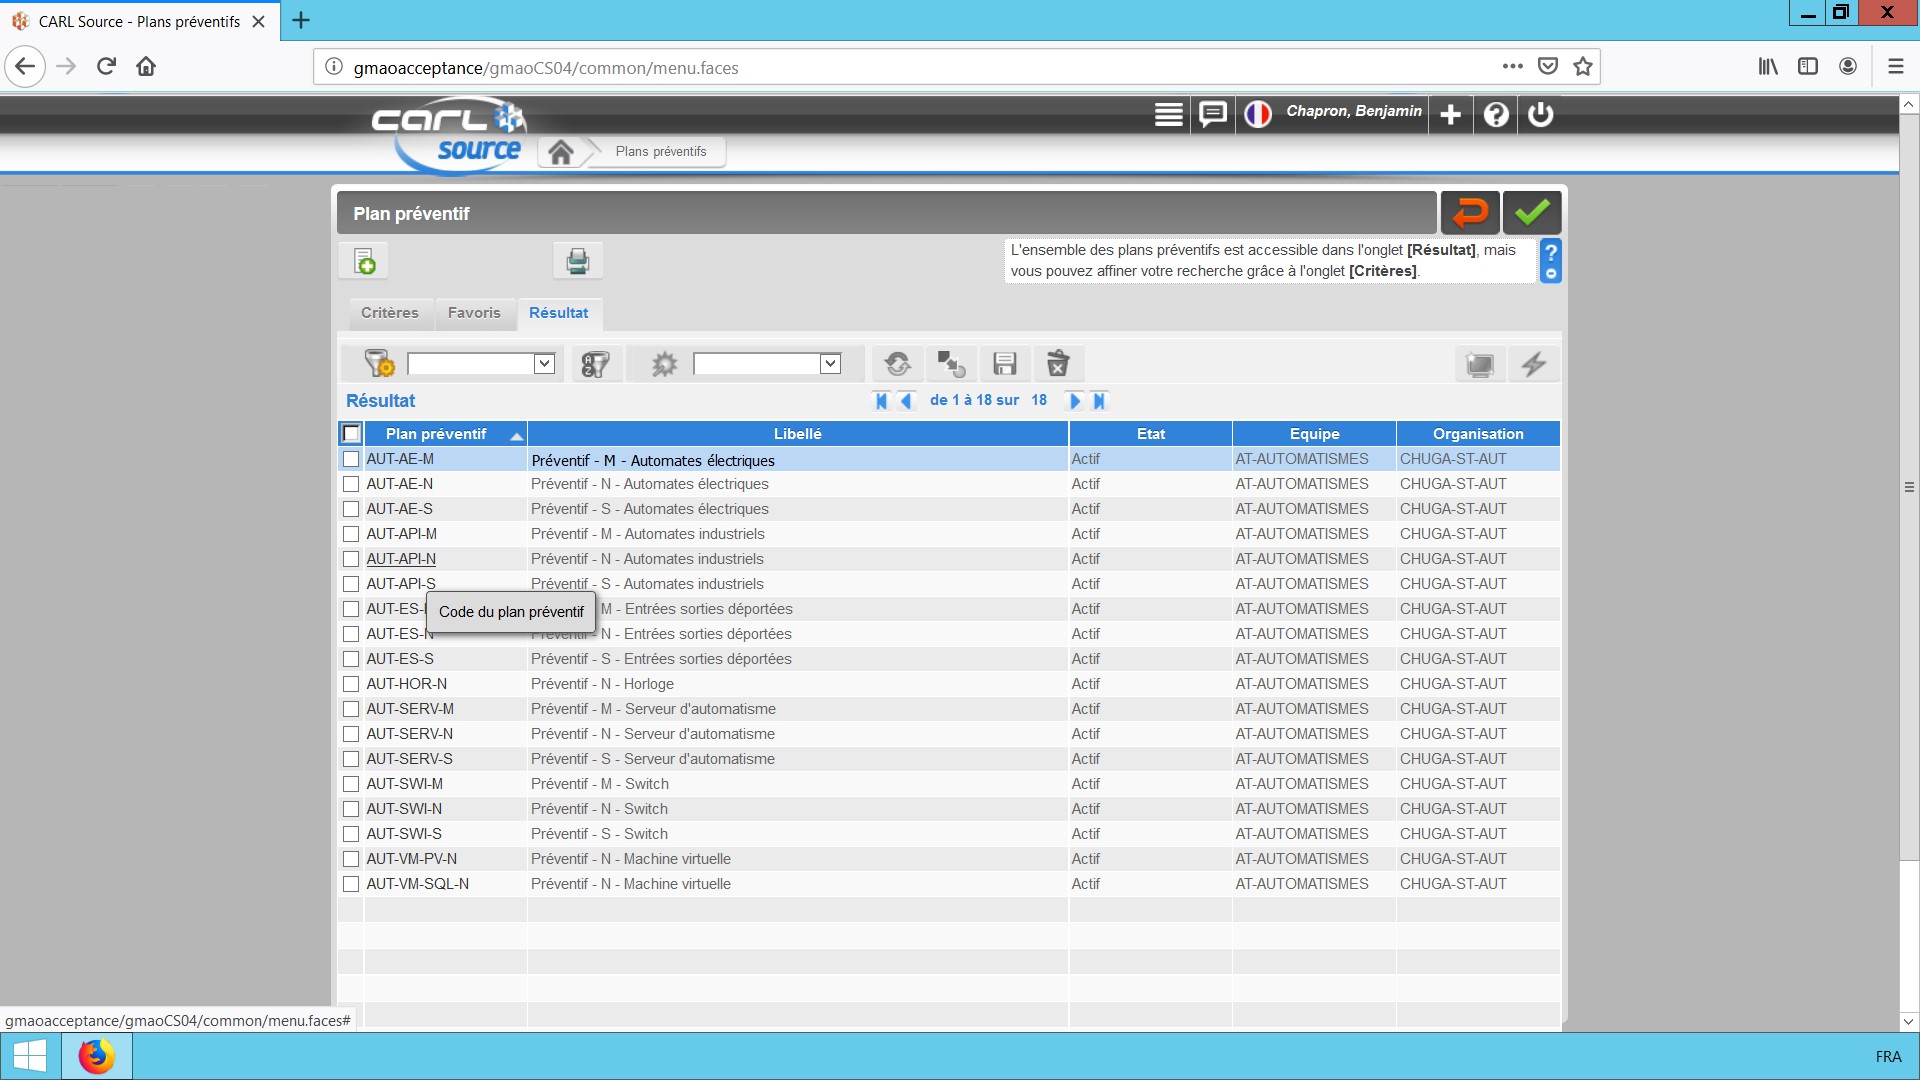Click the trash delete icon
The height and width of the screenshot is (1080, 1920).
coord(1057,364)
